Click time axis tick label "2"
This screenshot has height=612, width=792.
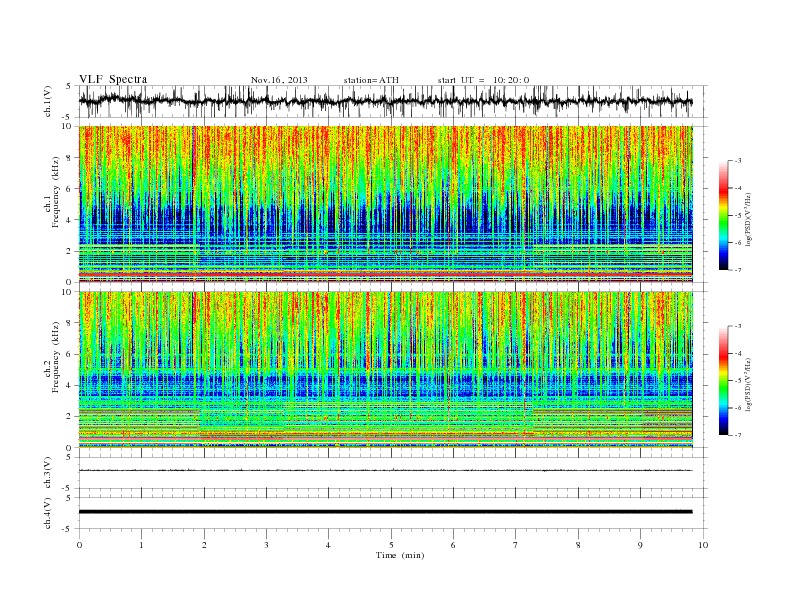204,545
